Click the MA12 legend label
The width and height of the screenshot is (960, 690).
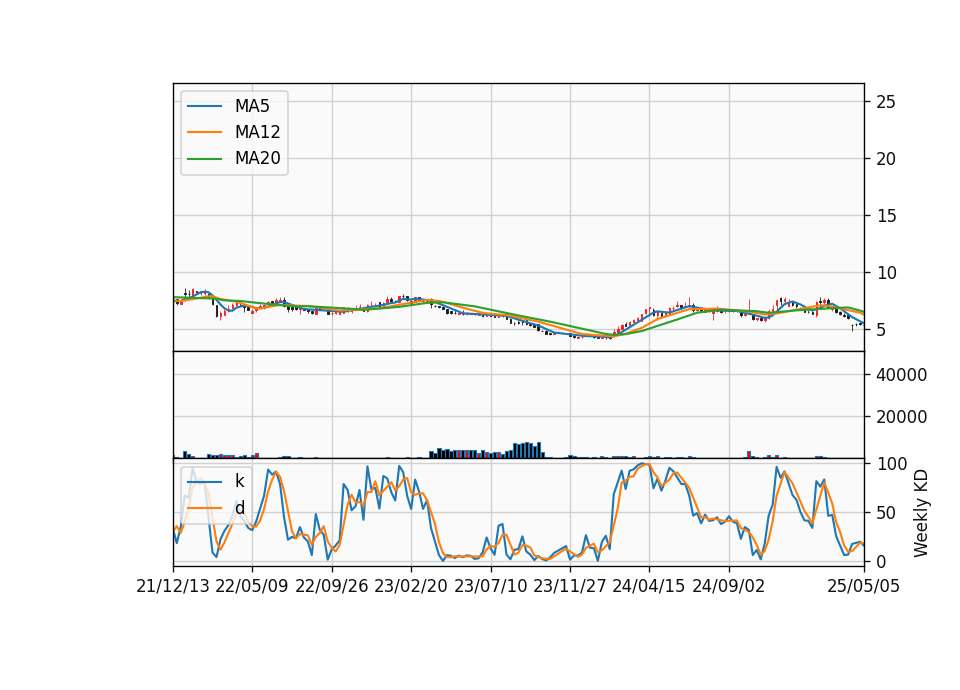258,132
